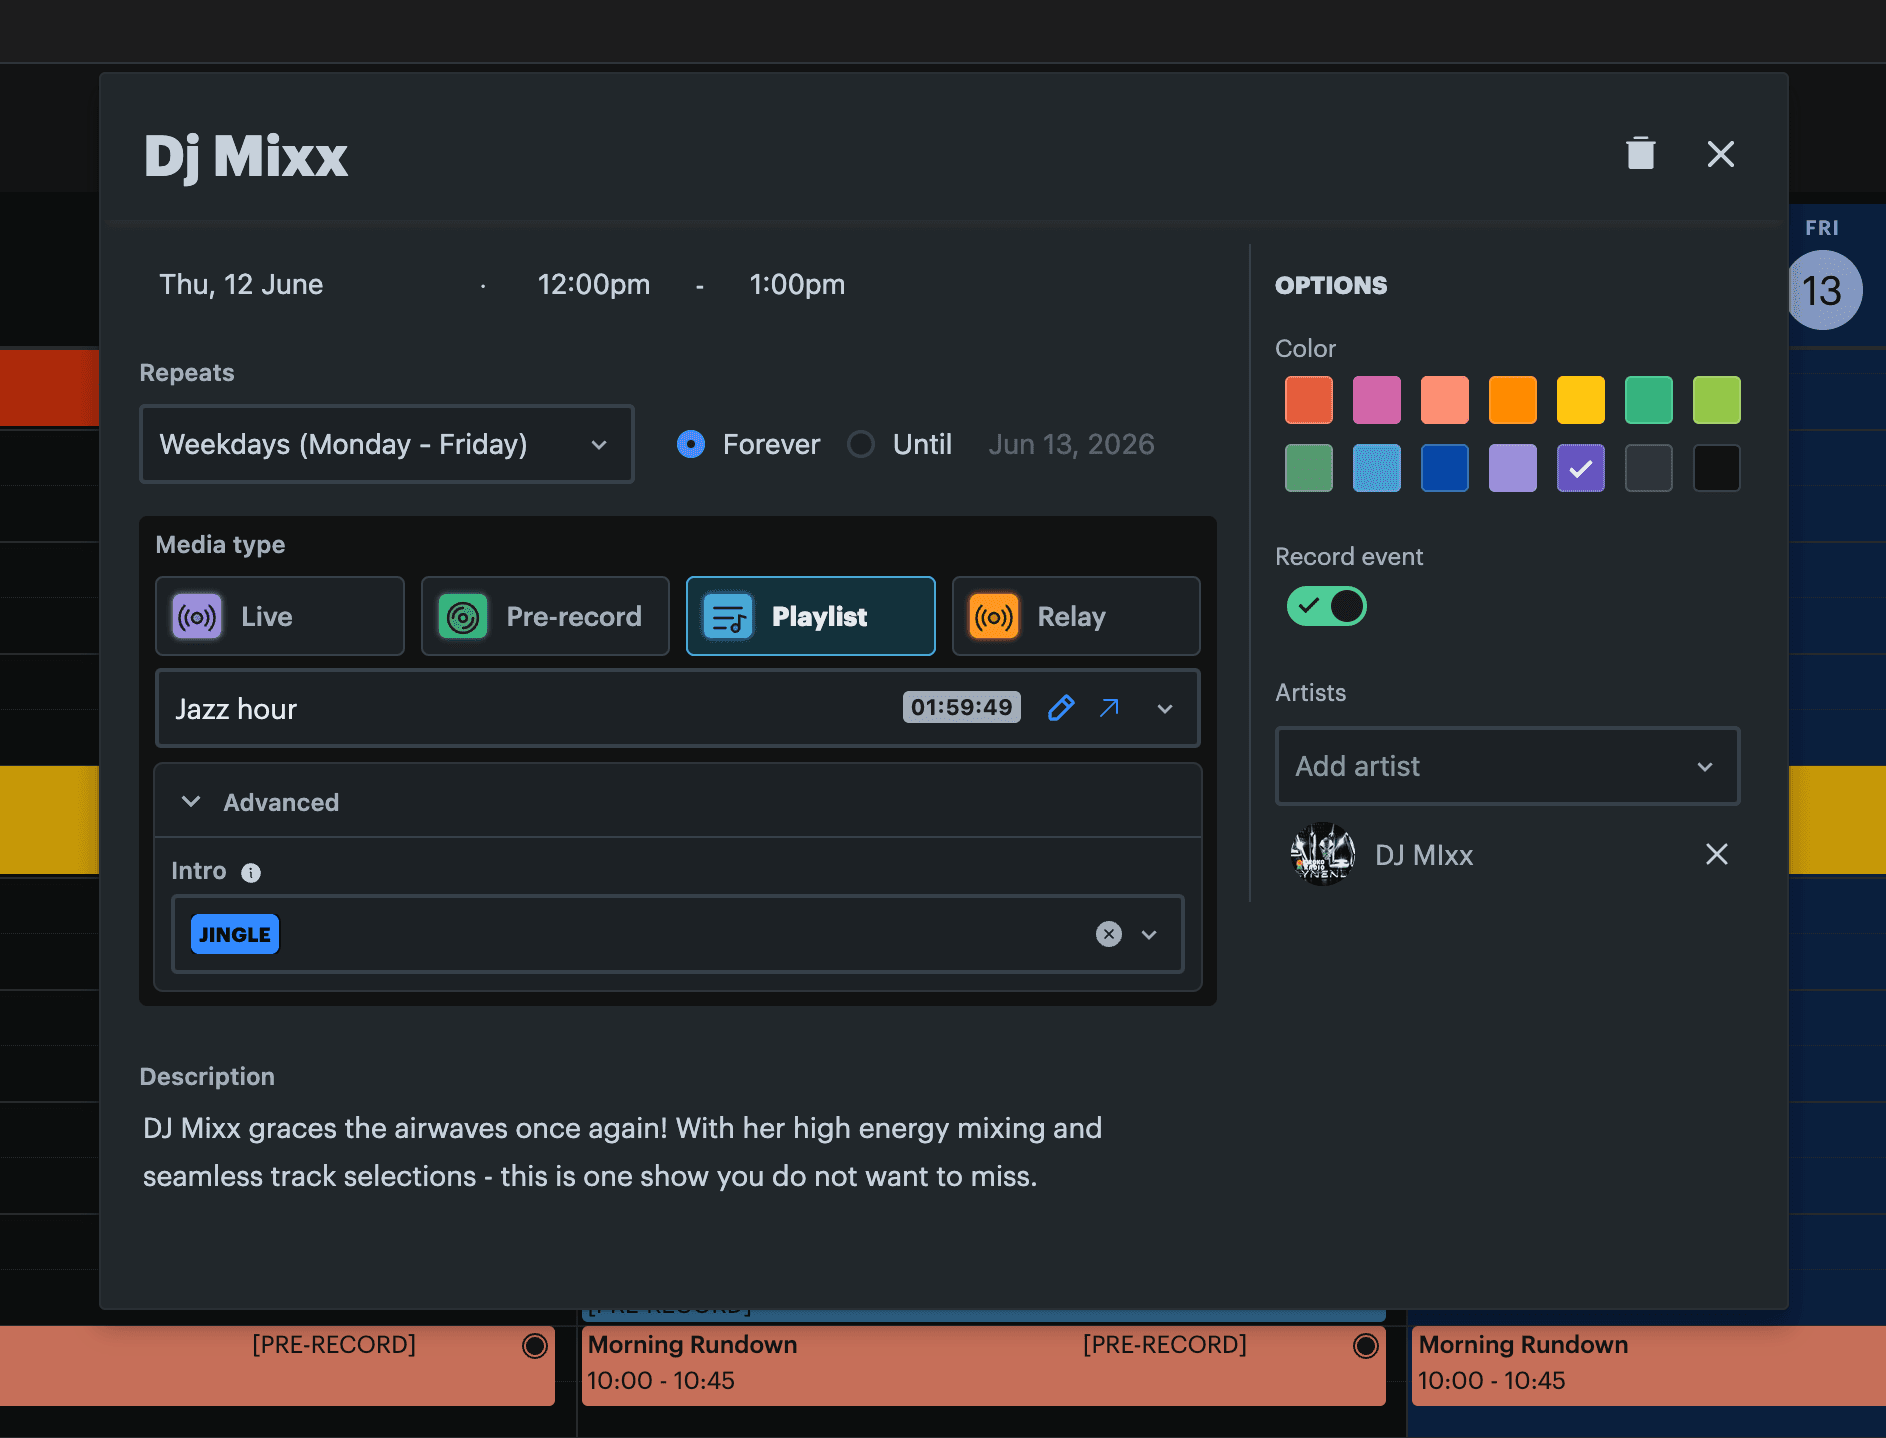
Task: Delete the event with the trash icon
Action: (1640, 154)
